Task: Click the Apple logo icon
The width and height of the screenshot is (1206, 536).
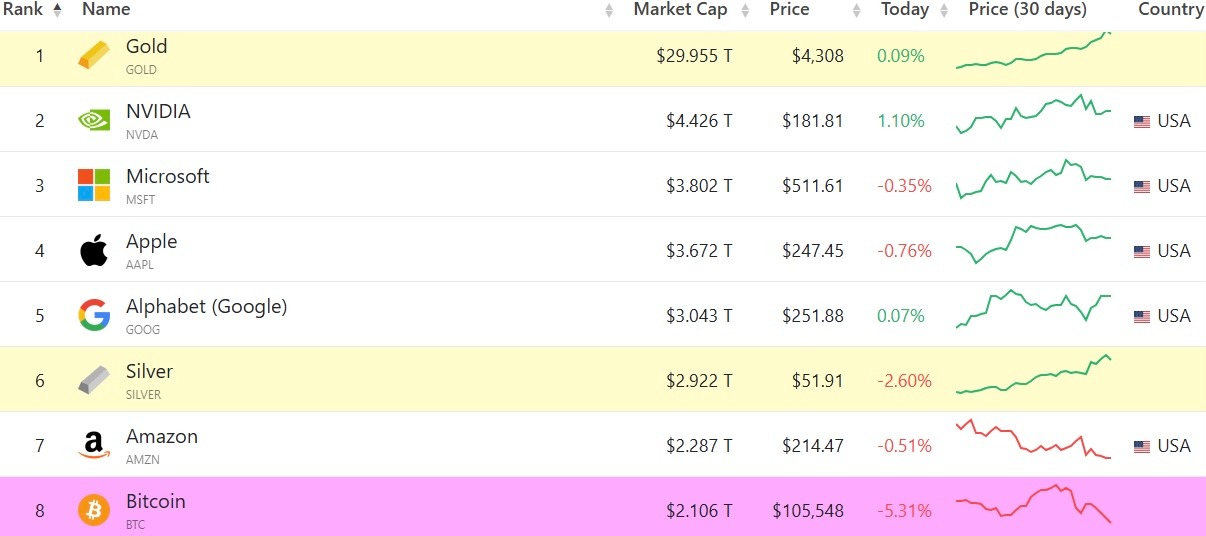Action: coord(94,251)
